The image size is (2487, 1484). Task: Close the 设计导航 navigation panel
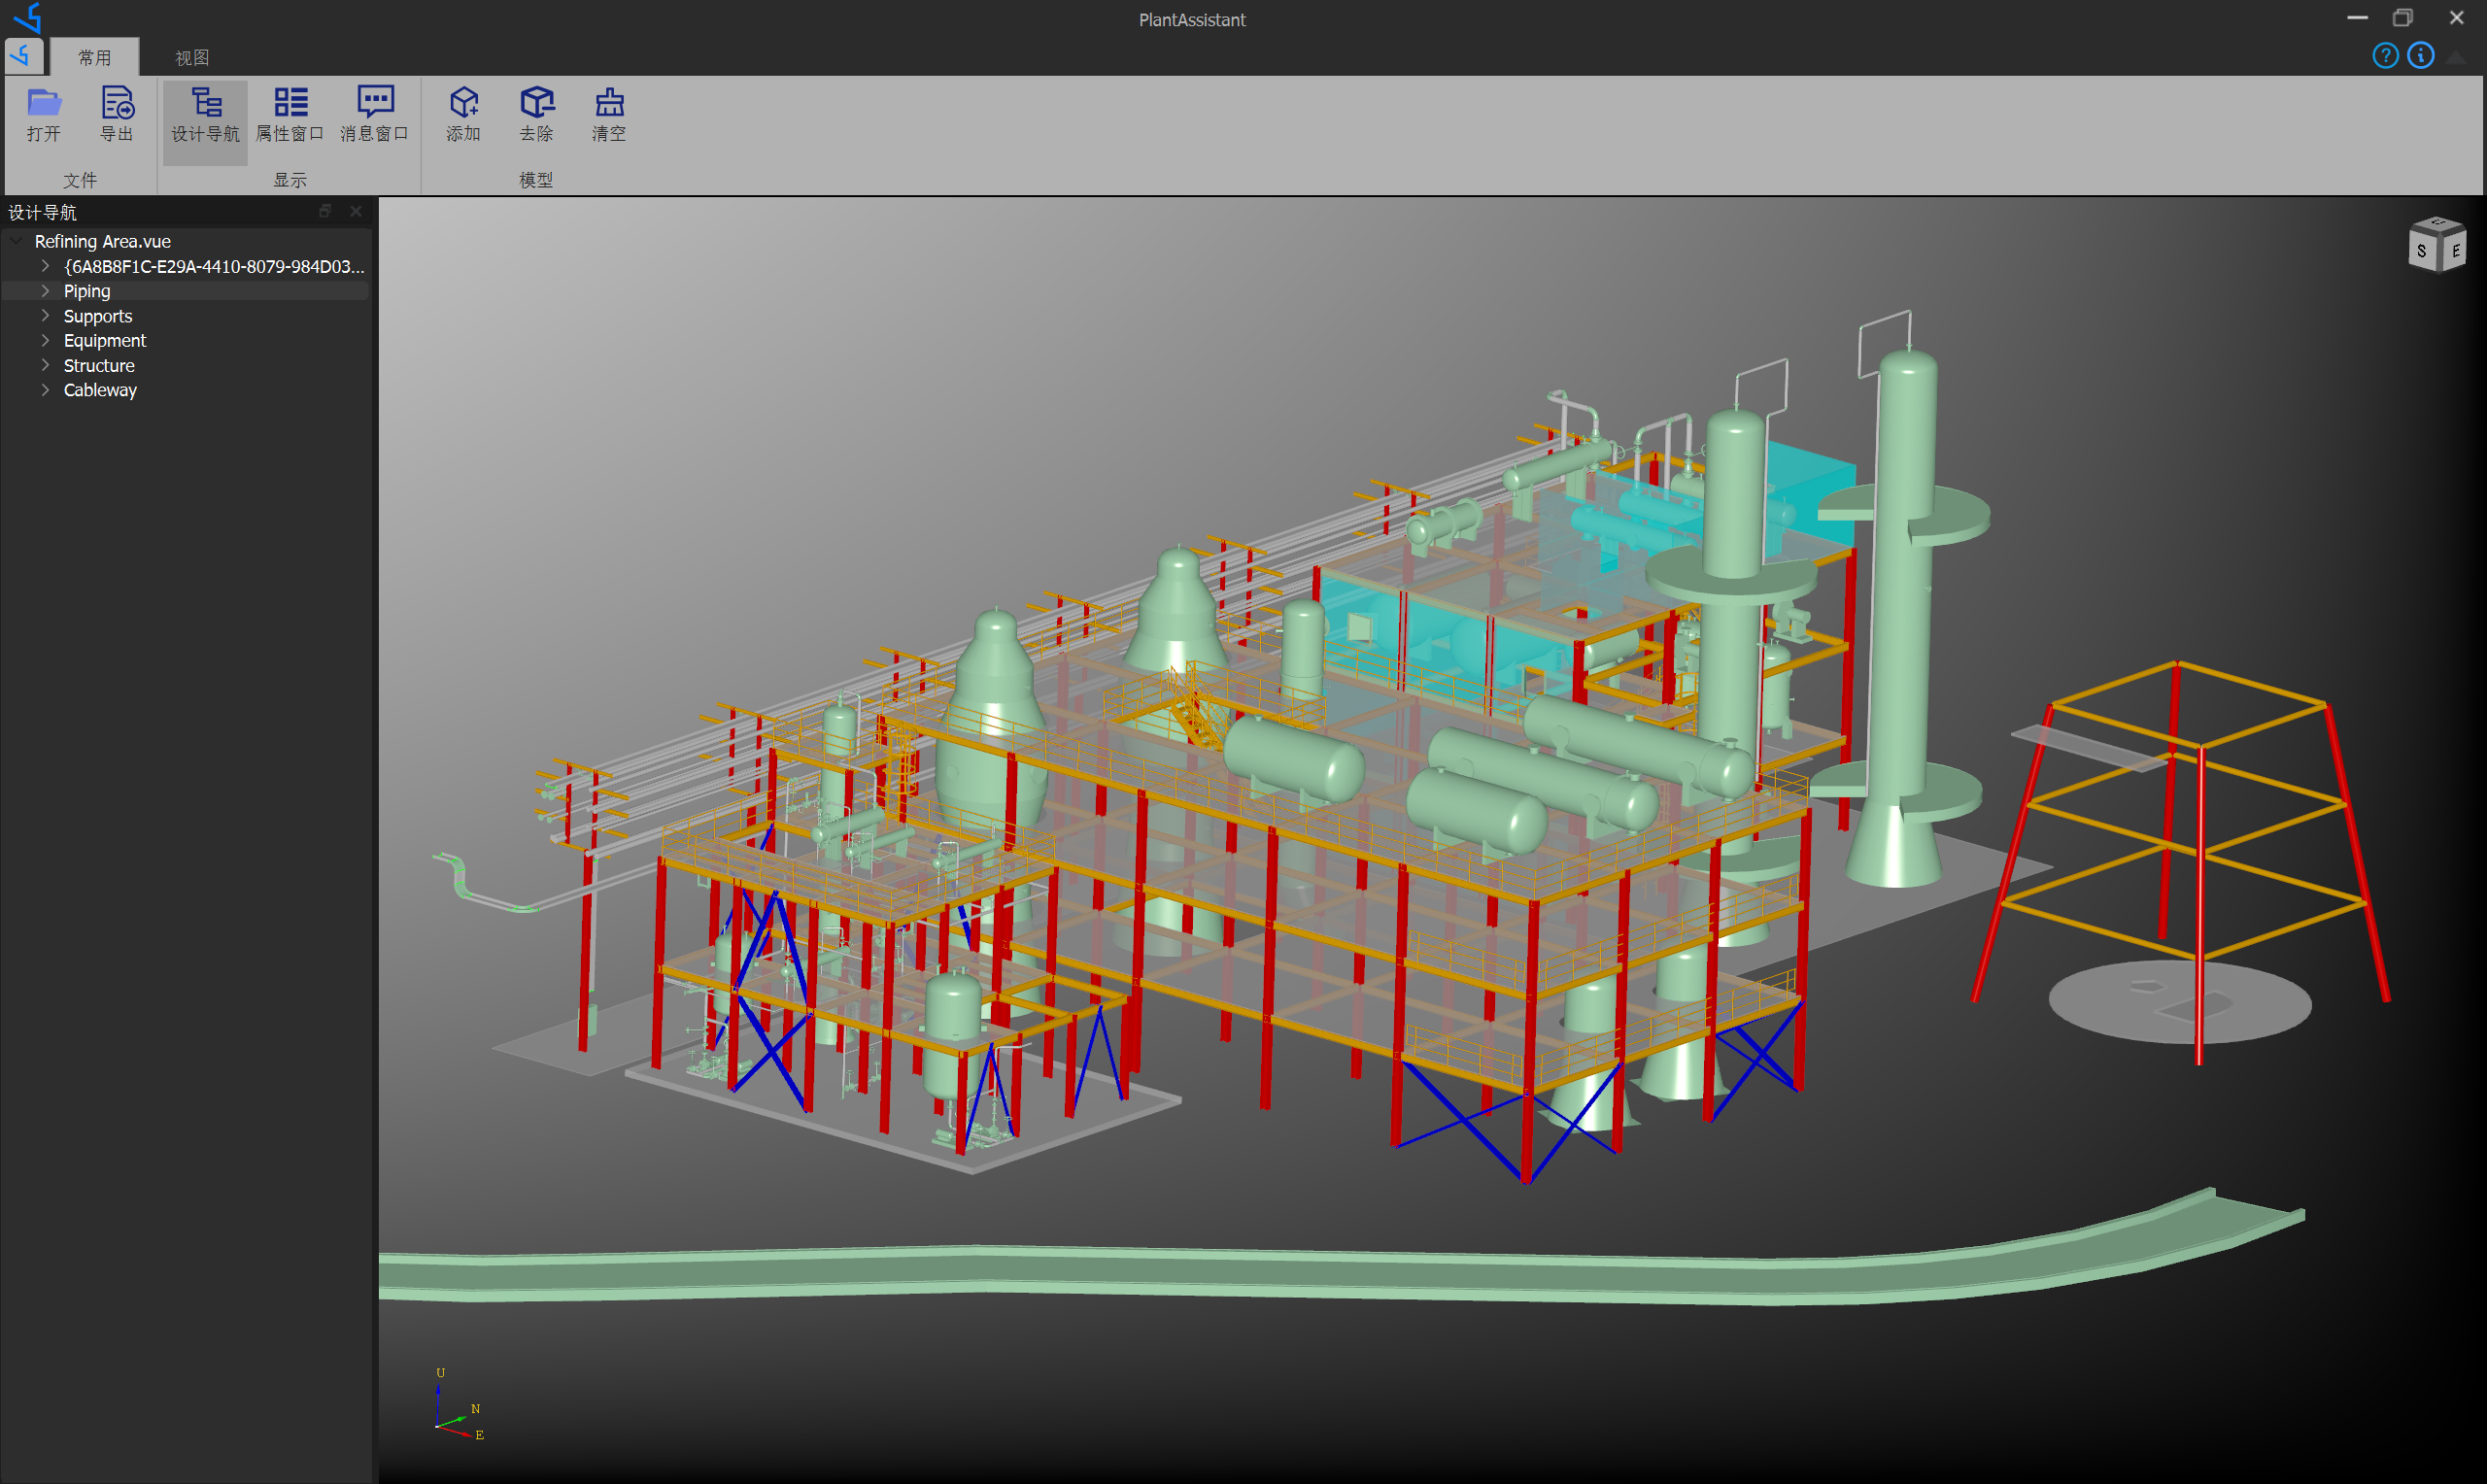356,211
